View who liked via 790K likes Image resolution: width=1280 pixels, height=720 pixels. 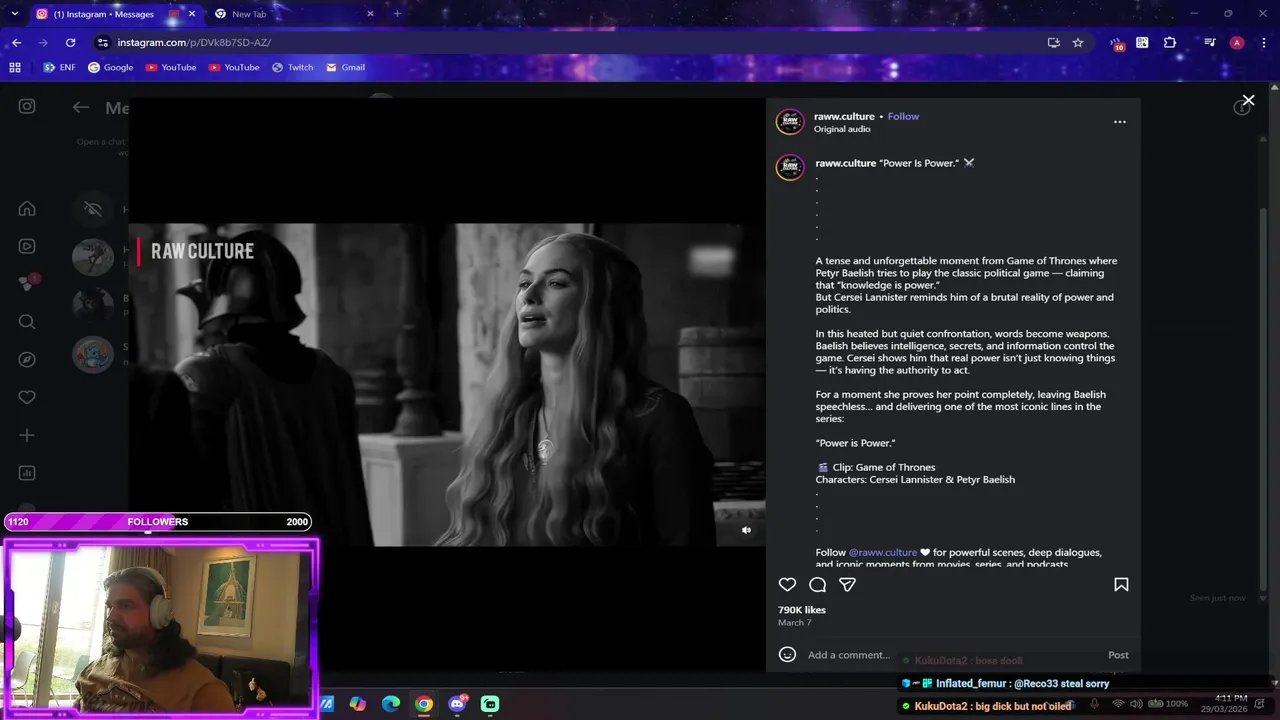click(x=802, y=610)
